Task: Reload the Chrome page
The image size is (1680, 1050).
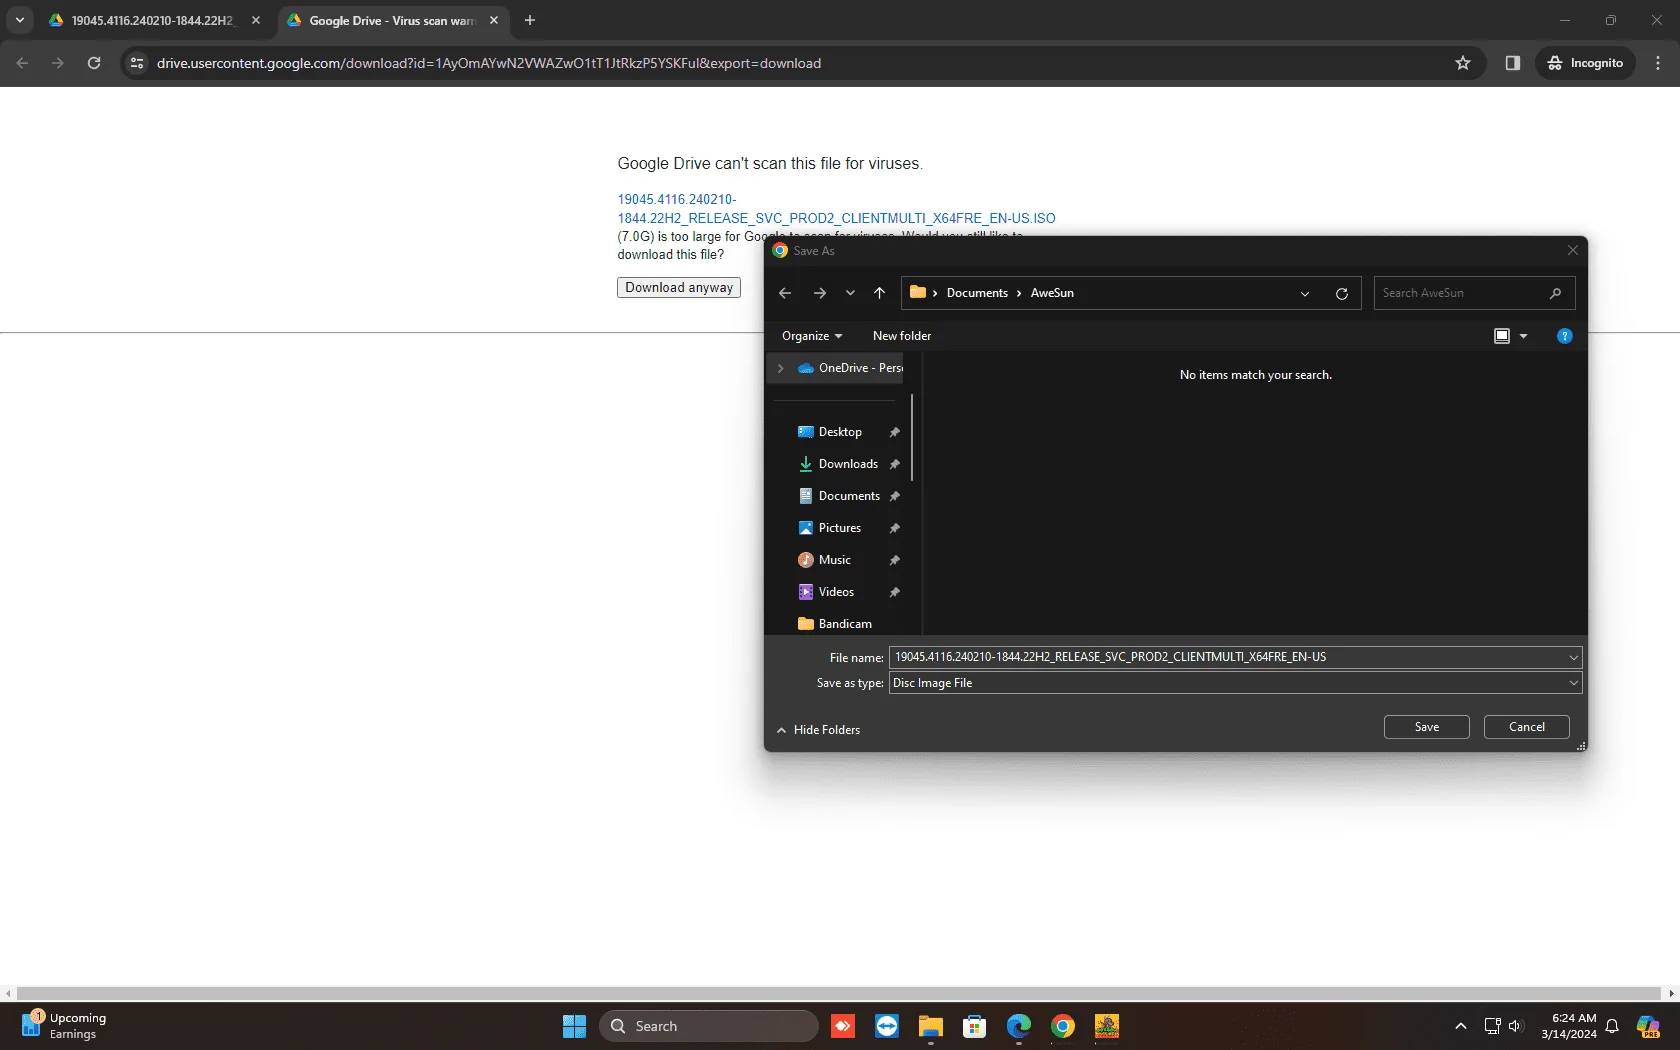Action: 94,63
